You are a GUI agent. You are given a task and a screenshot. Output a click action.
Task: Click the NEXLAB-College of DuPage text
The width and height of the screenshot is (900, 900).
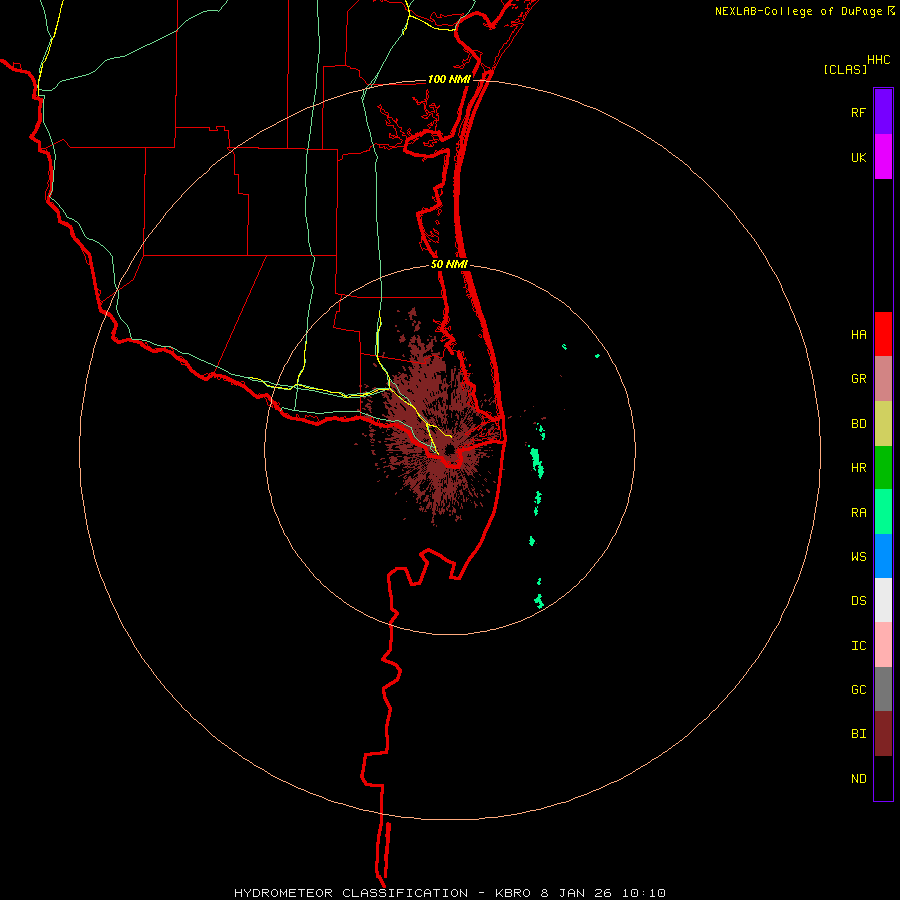click(x=798, y=11)
